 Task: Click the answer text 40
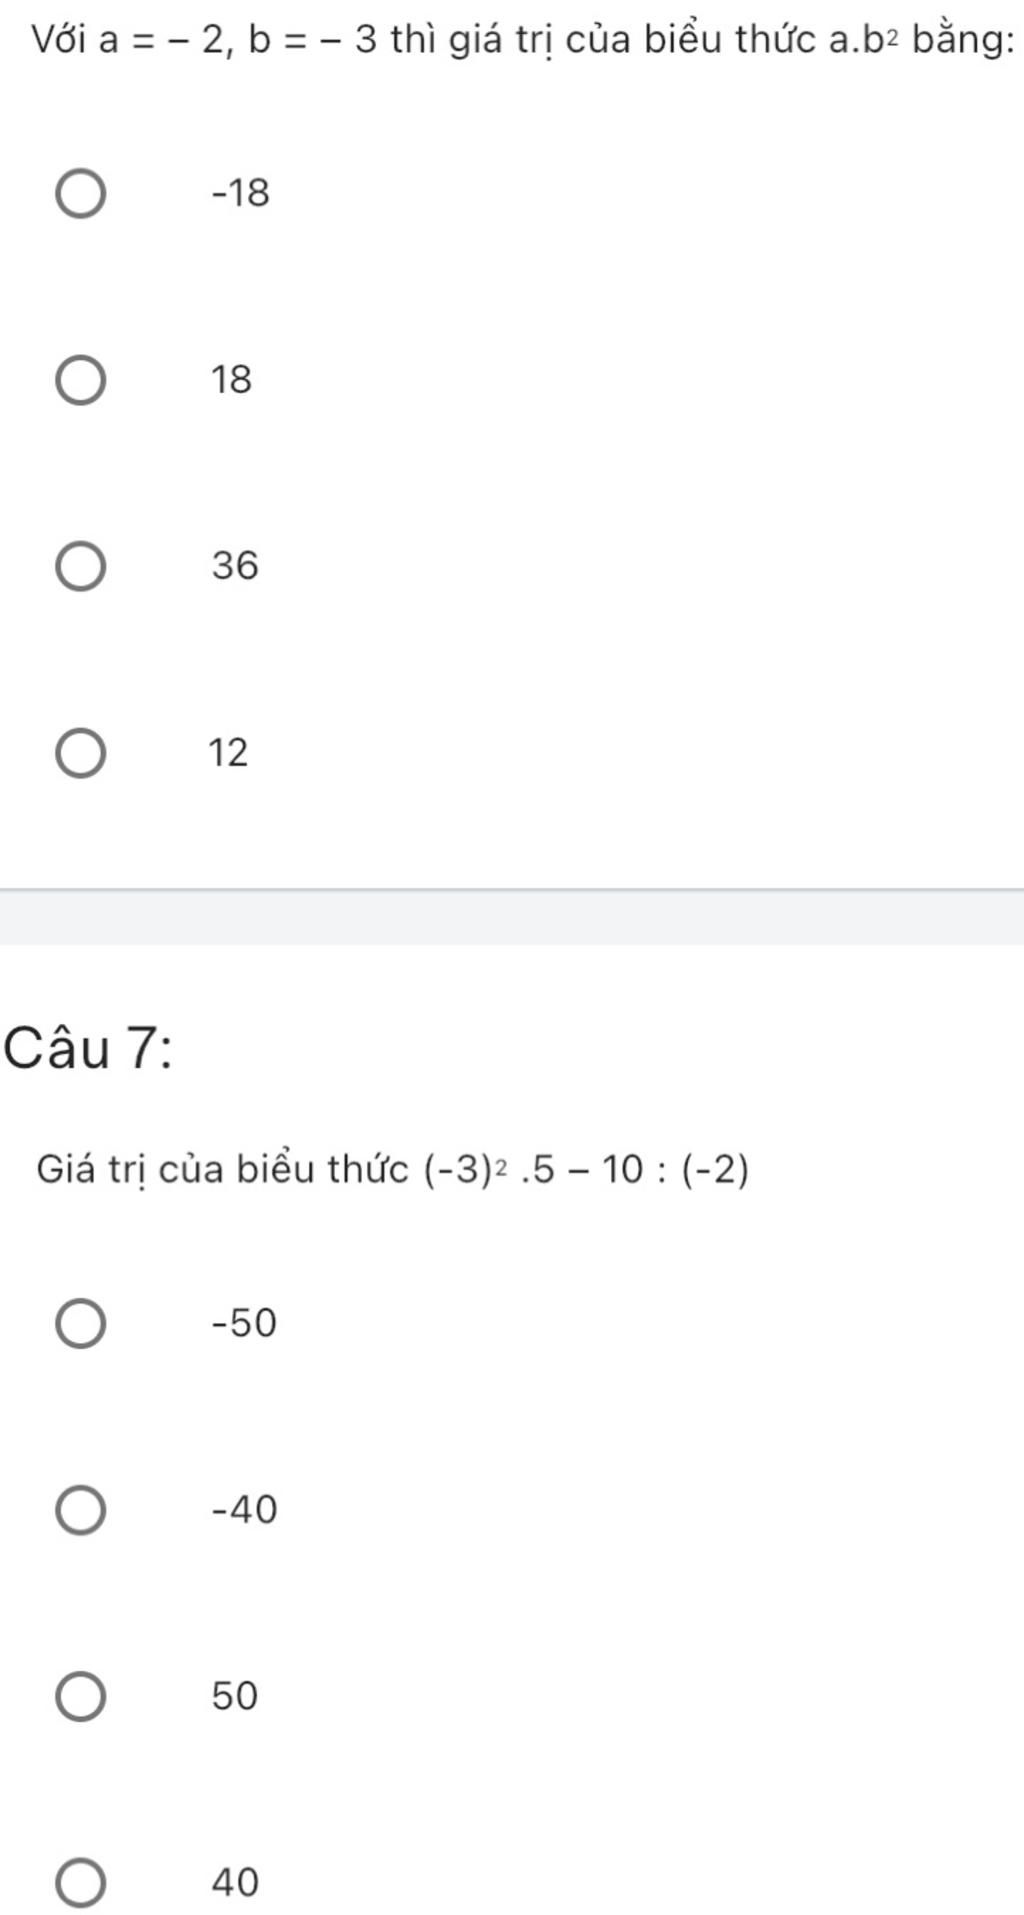point(235,1882)
